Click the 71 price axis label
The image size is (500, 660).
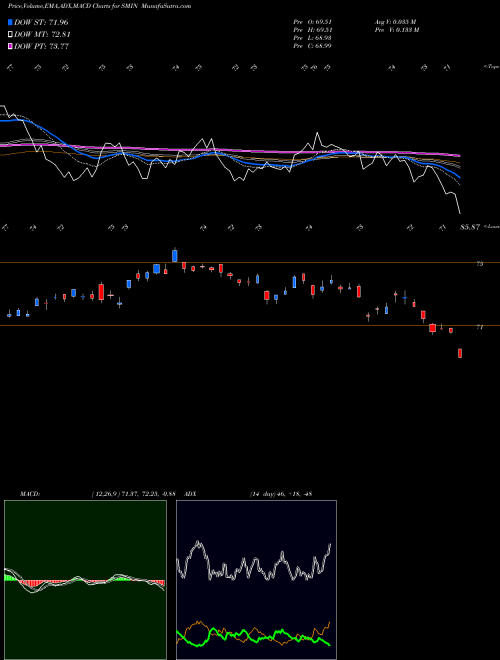(x=479, y=327)
